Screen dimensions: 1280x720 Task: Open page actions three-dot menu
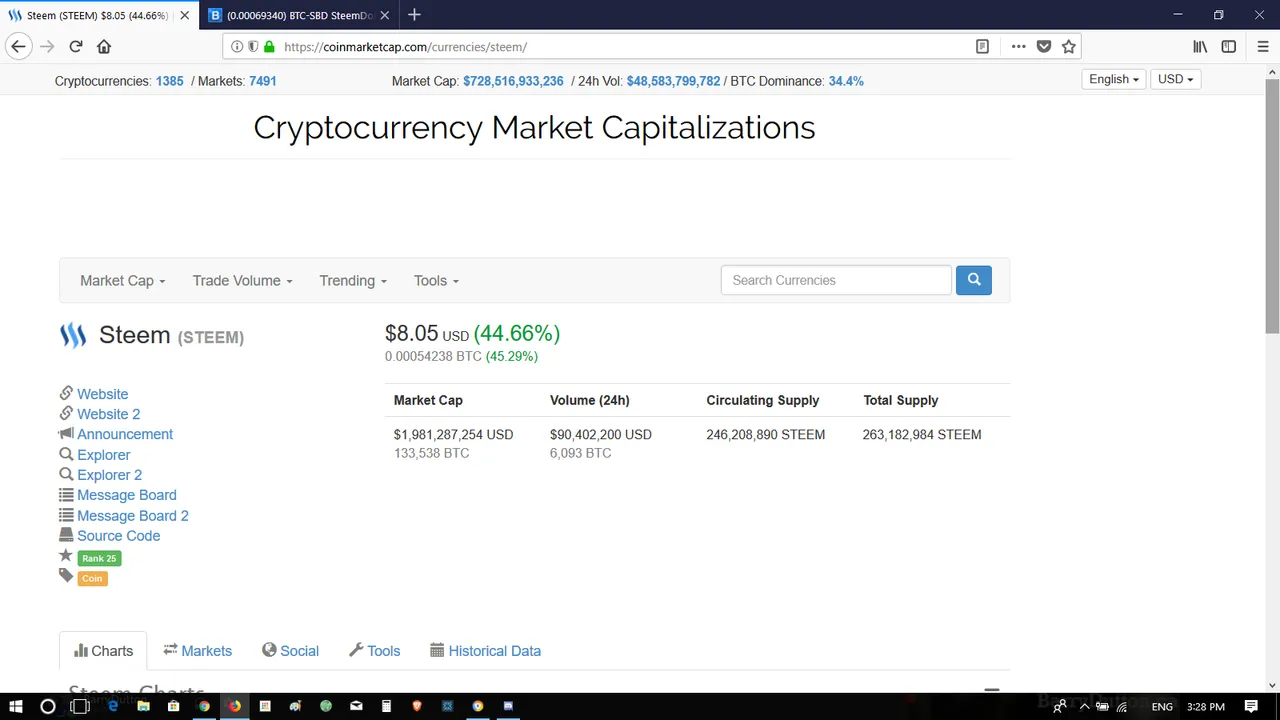(x=1018, y=46)
